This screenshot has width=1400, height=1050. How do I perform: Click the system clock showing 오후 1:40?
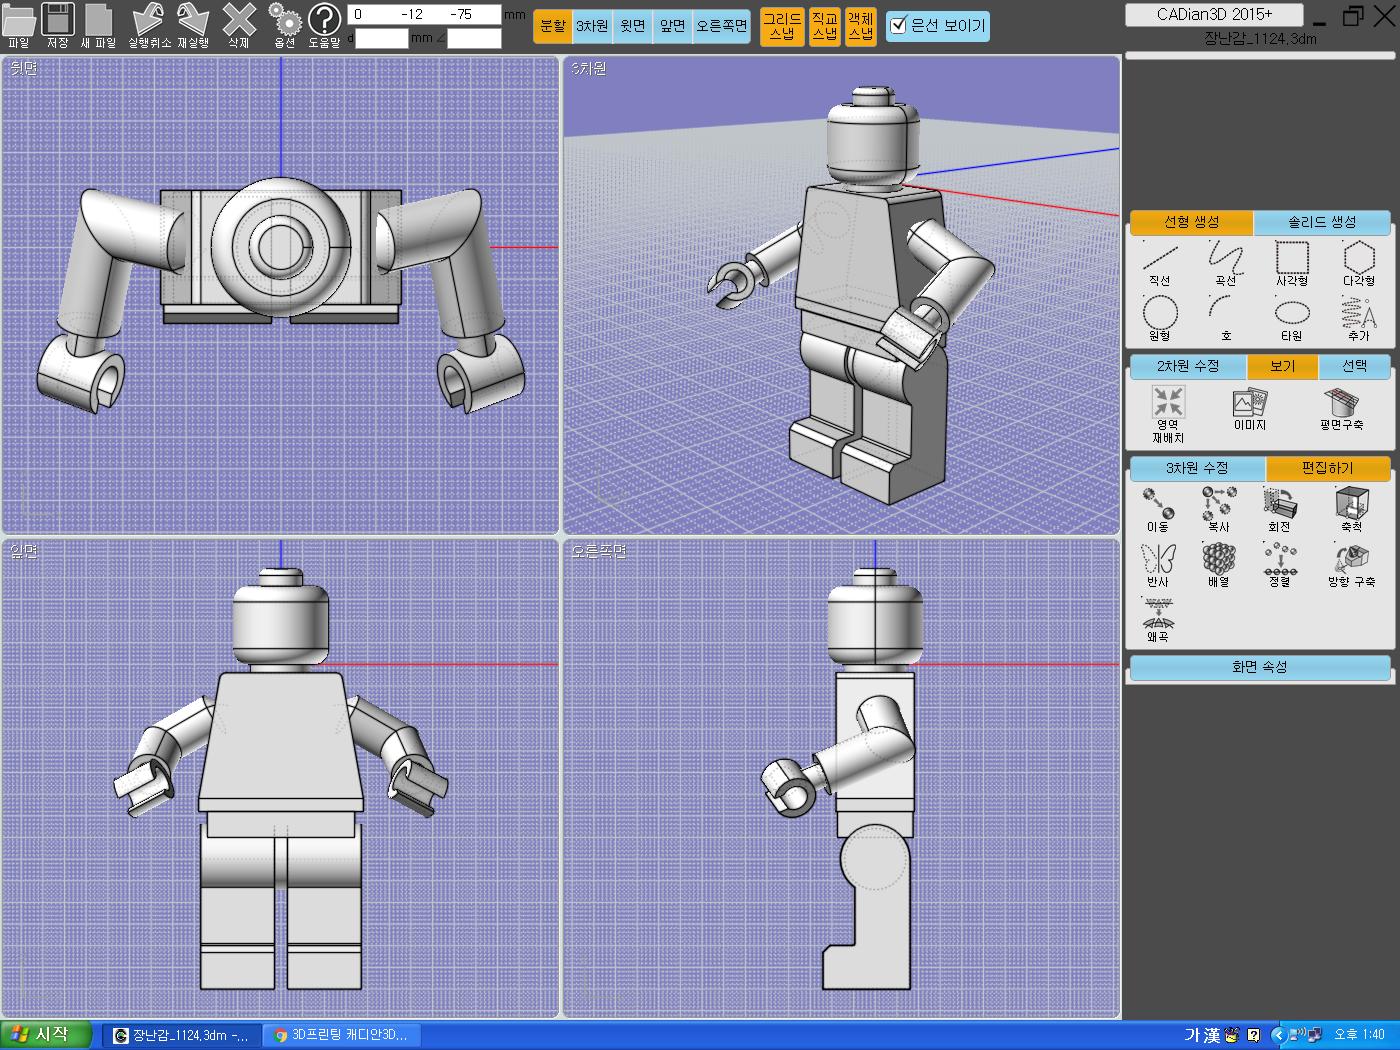click(x=1359, y=1036)
